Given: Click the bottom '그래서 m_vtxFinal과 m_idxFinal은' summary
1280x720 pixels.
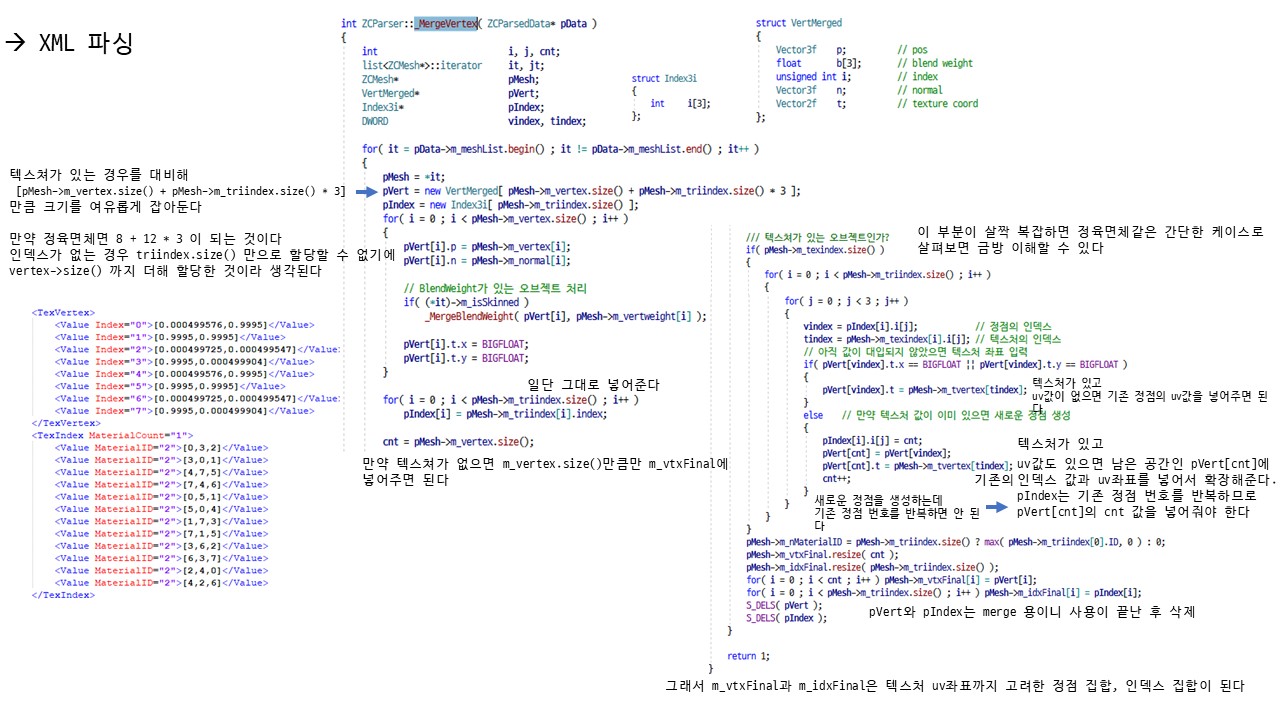Looking at the screenshot, I should pos(955,686).
